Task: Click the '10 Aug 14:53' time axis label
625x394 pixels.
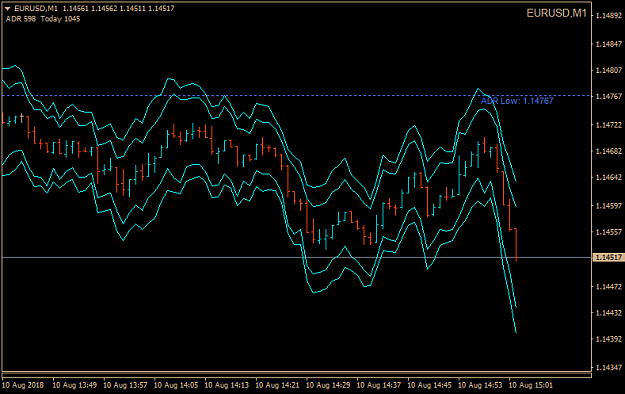Action: pyautogui.click(x=480, y=385)
